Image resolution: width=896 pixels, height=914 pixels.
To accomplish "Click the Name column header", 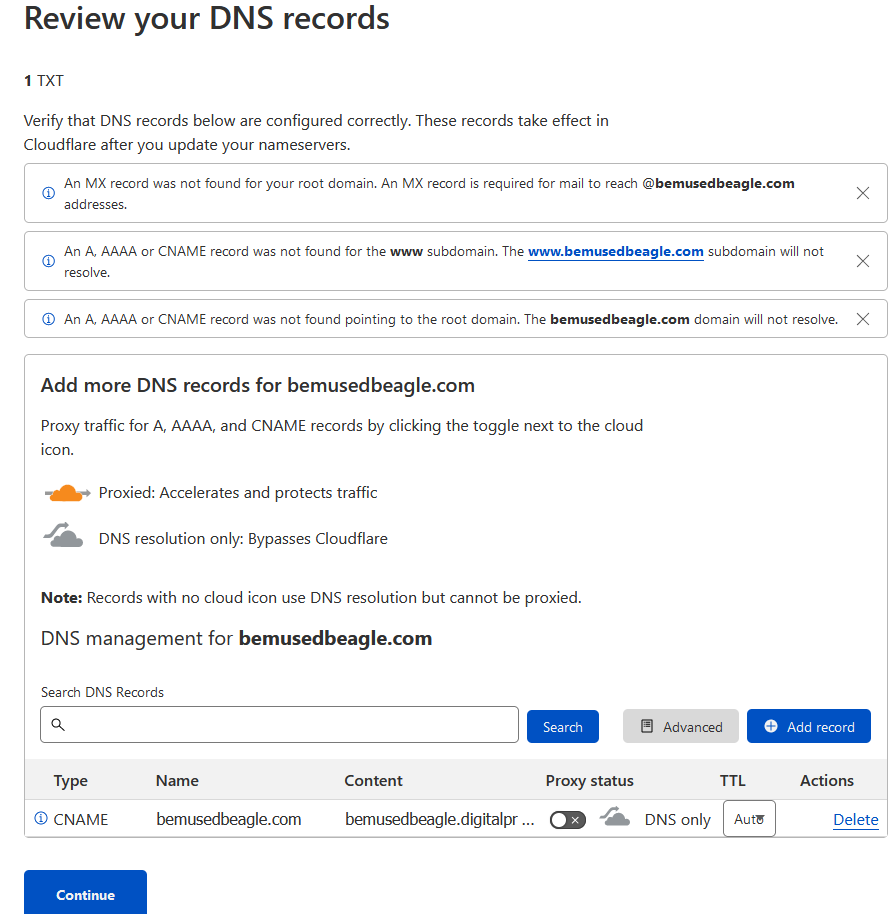I will (x=177, y=781).
